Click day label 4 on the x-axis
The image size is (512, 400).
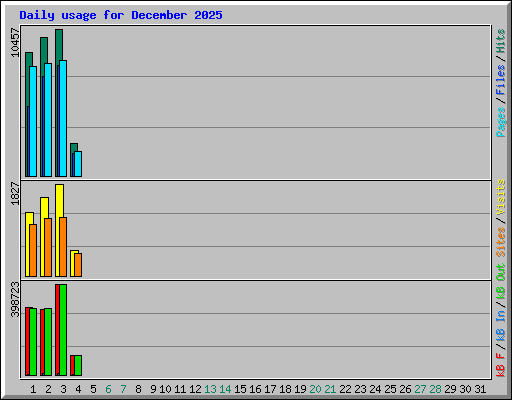[x=78, y=389]
